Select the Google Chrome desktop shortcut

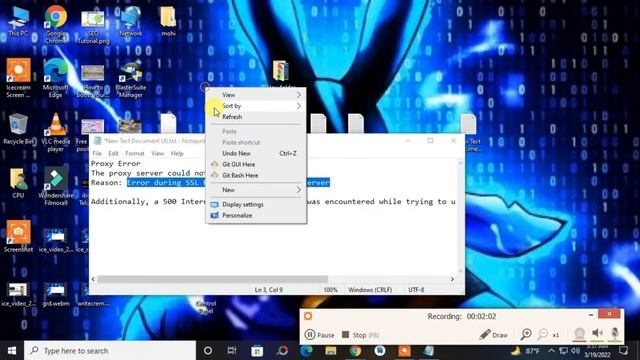[56, 24]
